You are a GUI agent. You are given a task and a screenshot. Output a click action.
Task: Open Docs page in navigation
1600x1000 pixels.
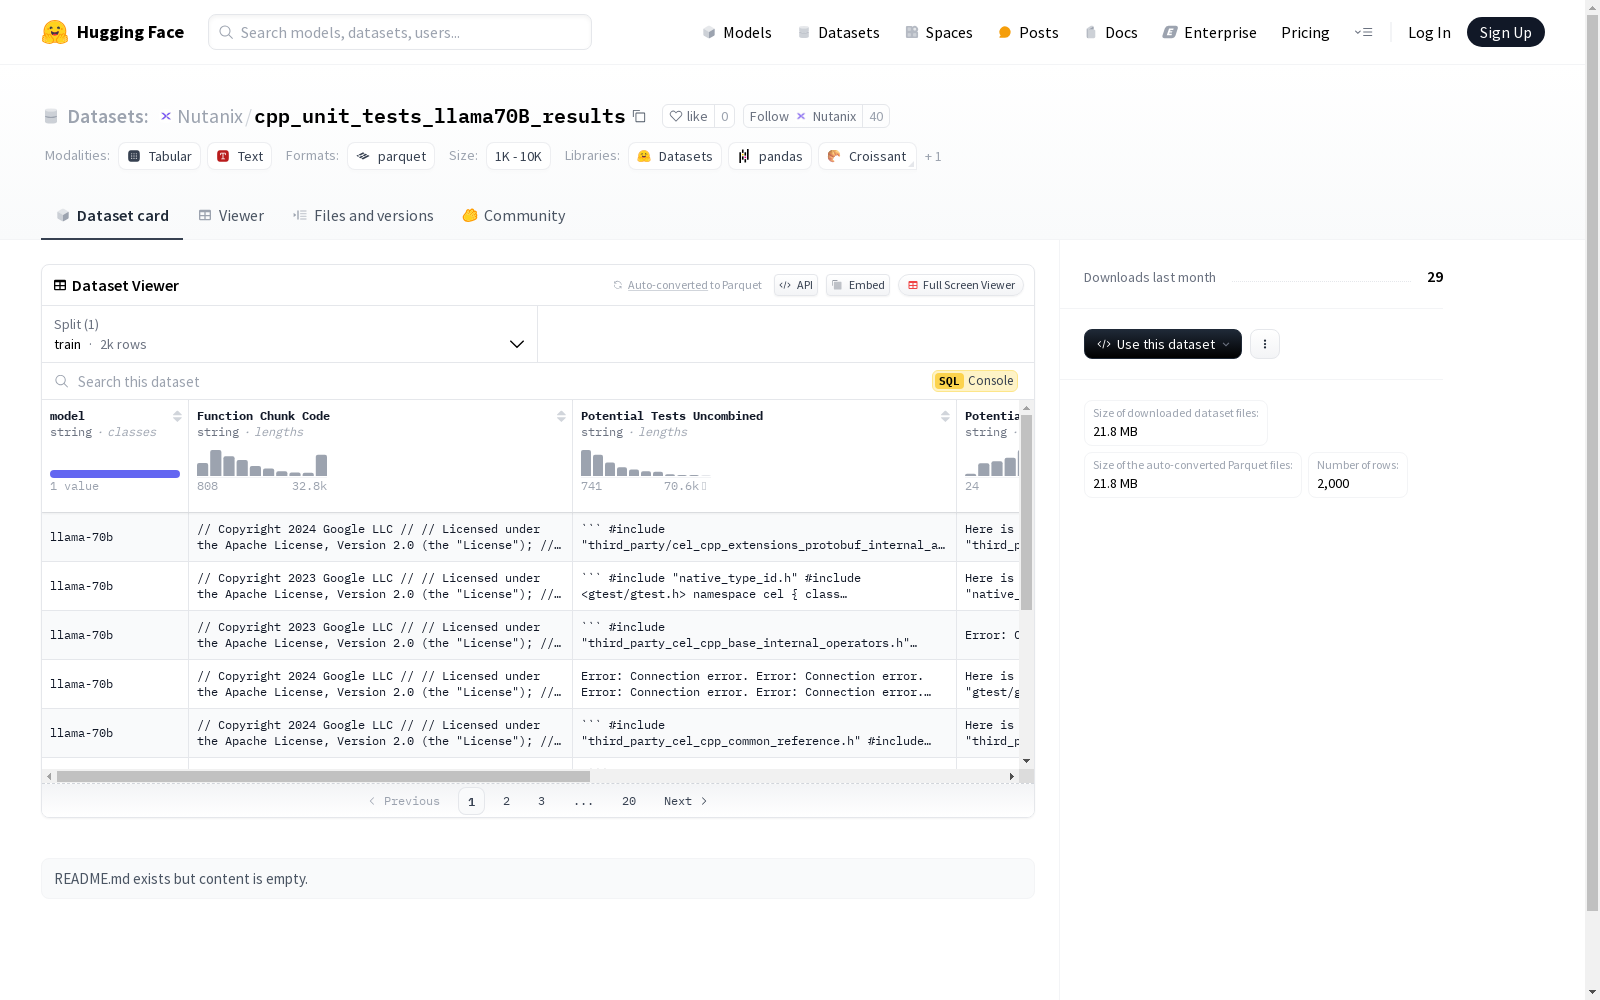pyautogui.click(x=1111, y=32)
